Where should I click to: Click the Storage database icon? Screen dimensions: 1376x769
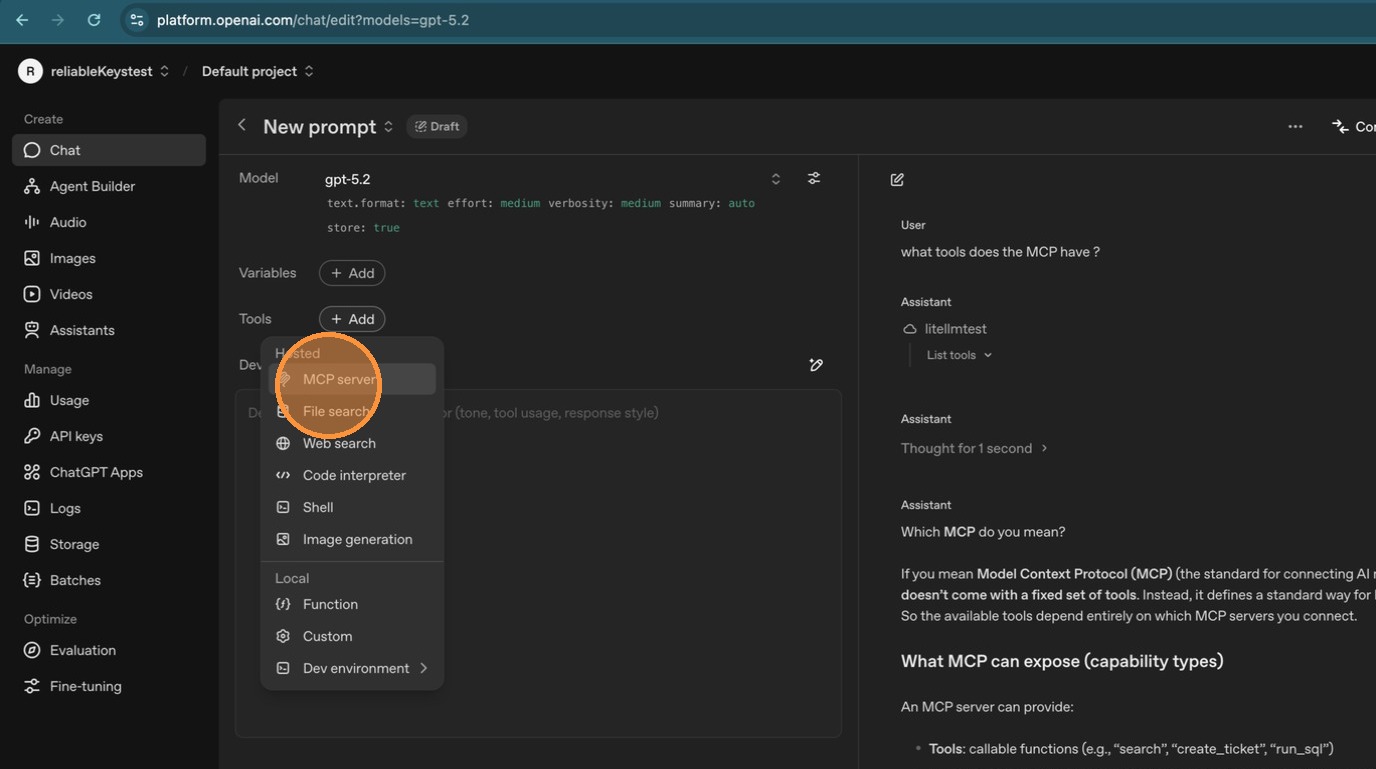point(32,544)
